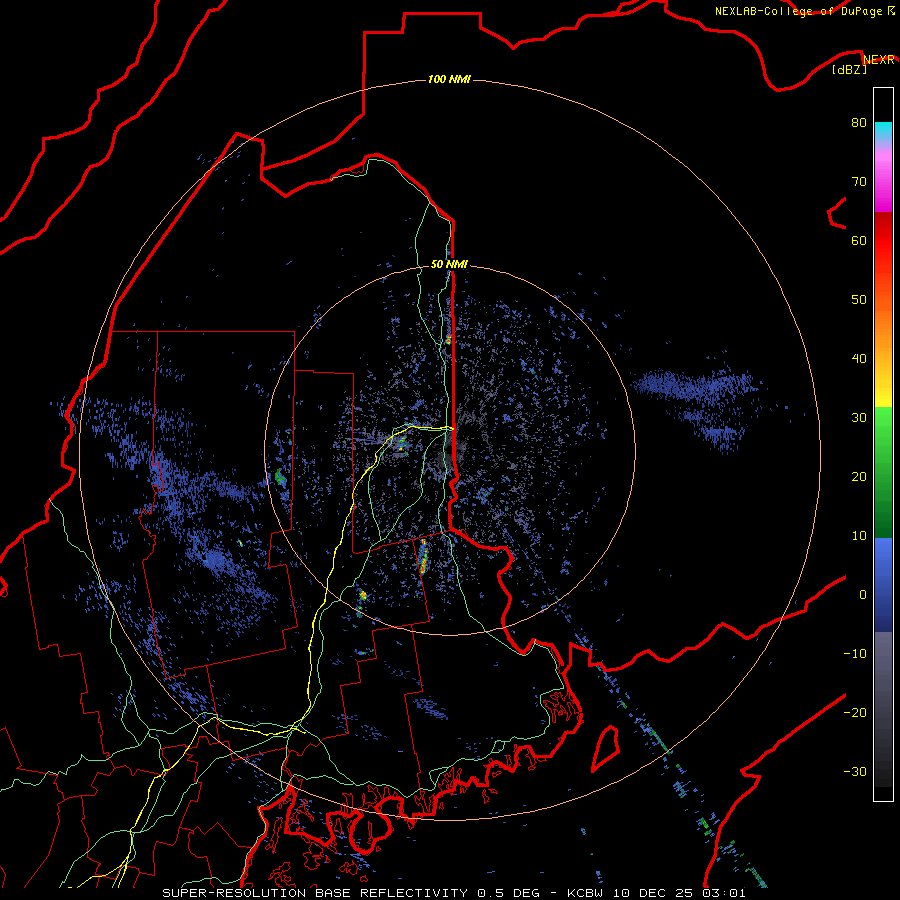
Task: Click the magenta band of the color bar
Action: (x=883, y=184)
